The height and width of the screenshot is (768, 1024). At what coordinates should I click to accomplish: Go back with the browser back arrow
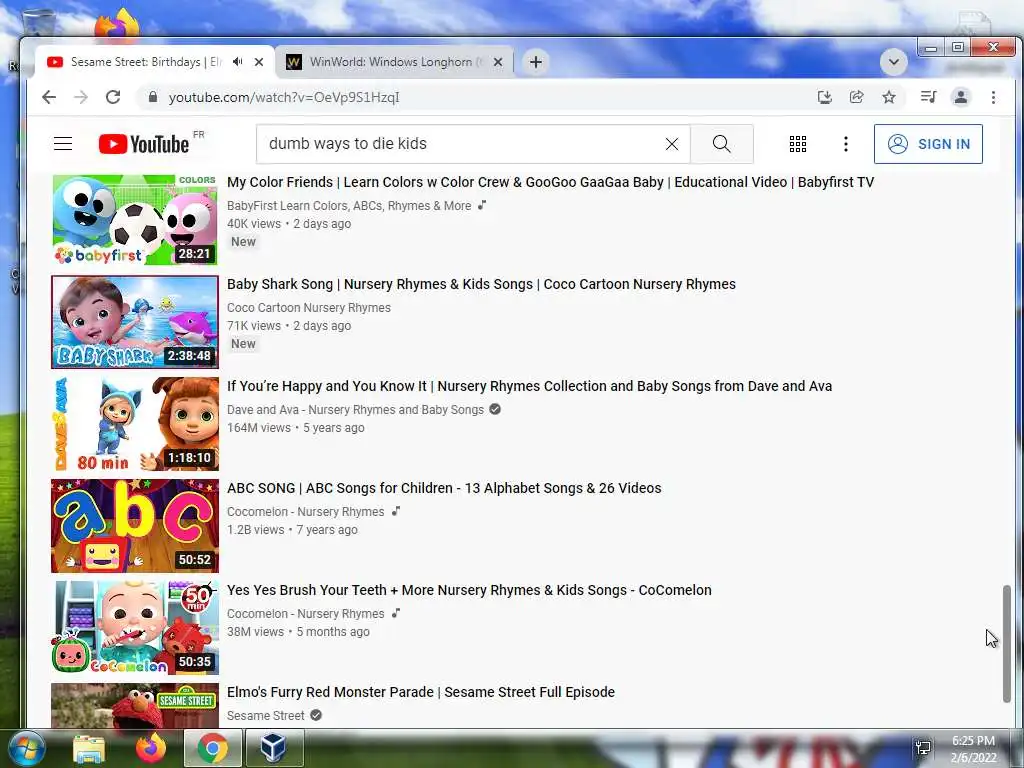coord(49,97)
